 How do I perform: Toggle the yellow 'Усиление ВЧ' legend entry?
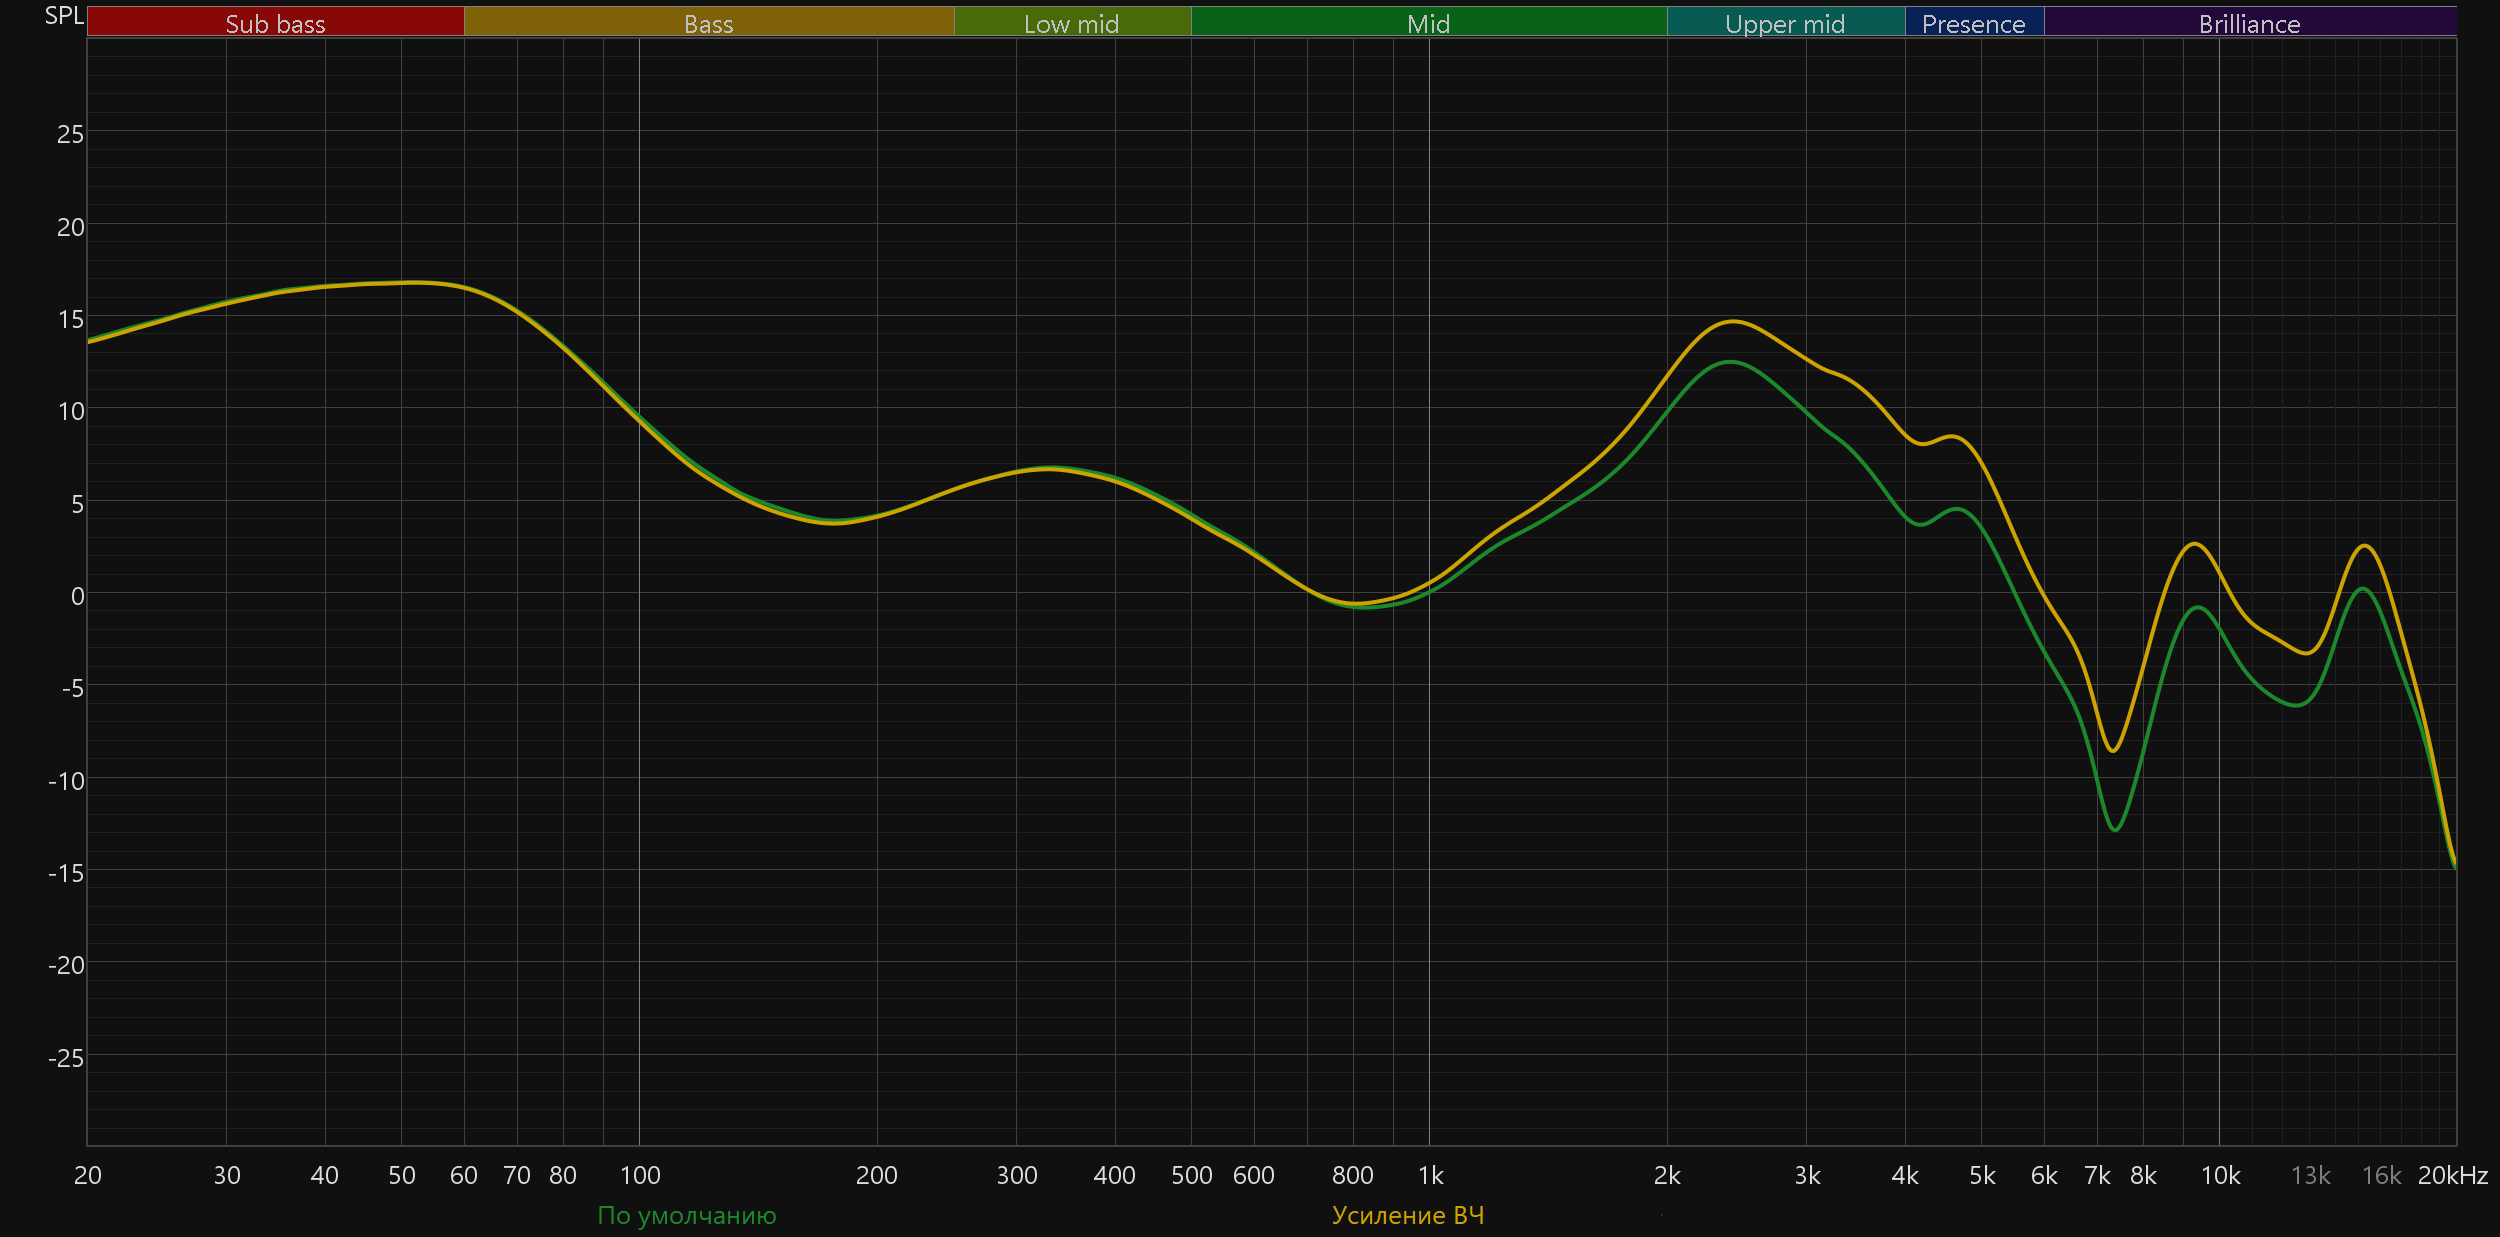coord(1407,1215)
